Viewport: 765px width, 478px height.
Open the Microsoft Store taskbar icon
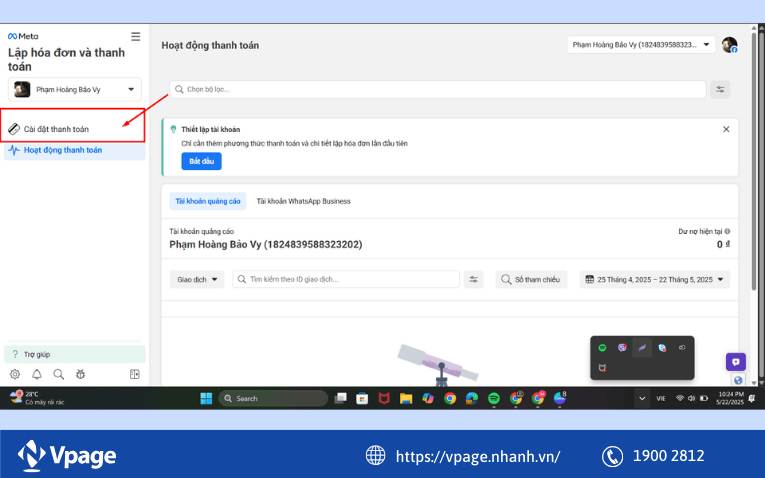point(362,398)
